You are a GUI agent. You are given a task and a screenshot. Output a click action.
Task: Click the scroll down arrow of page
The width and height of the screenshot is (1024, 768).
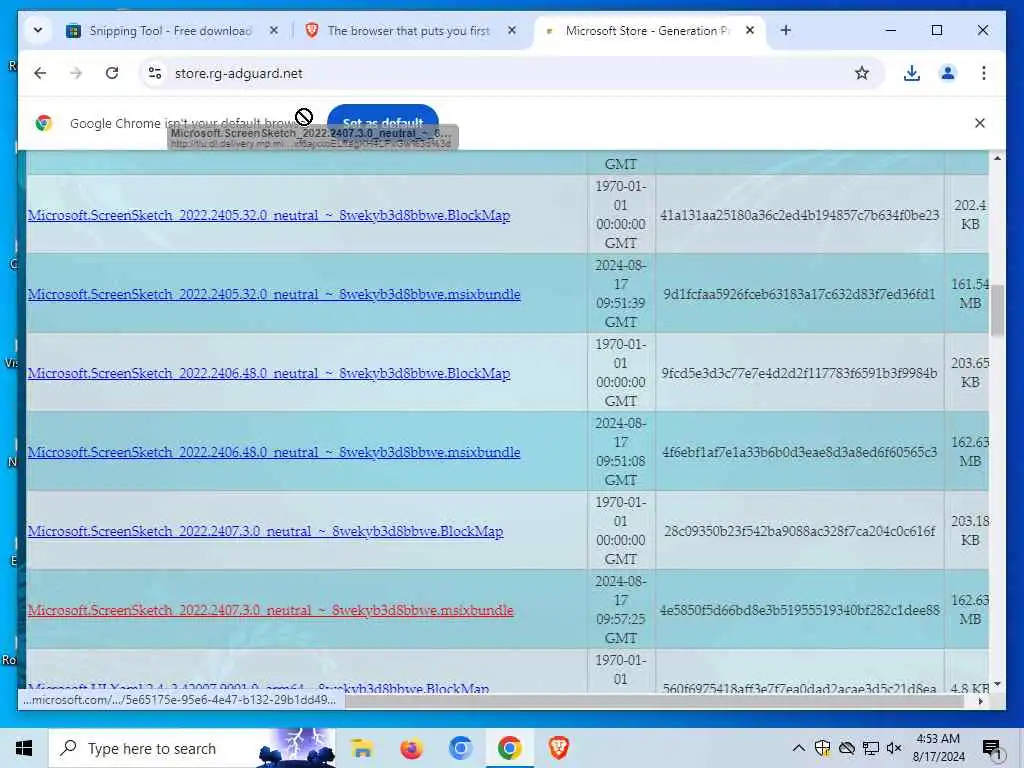(x=997, y=684)
